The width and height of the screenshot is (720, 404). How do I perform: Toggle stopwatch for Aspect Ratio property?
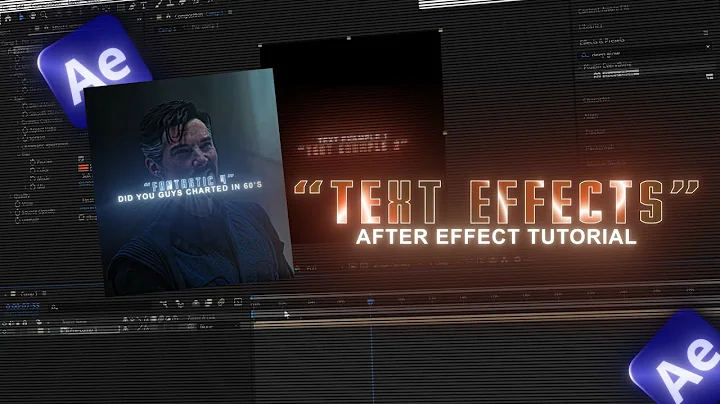pos(25,130)
